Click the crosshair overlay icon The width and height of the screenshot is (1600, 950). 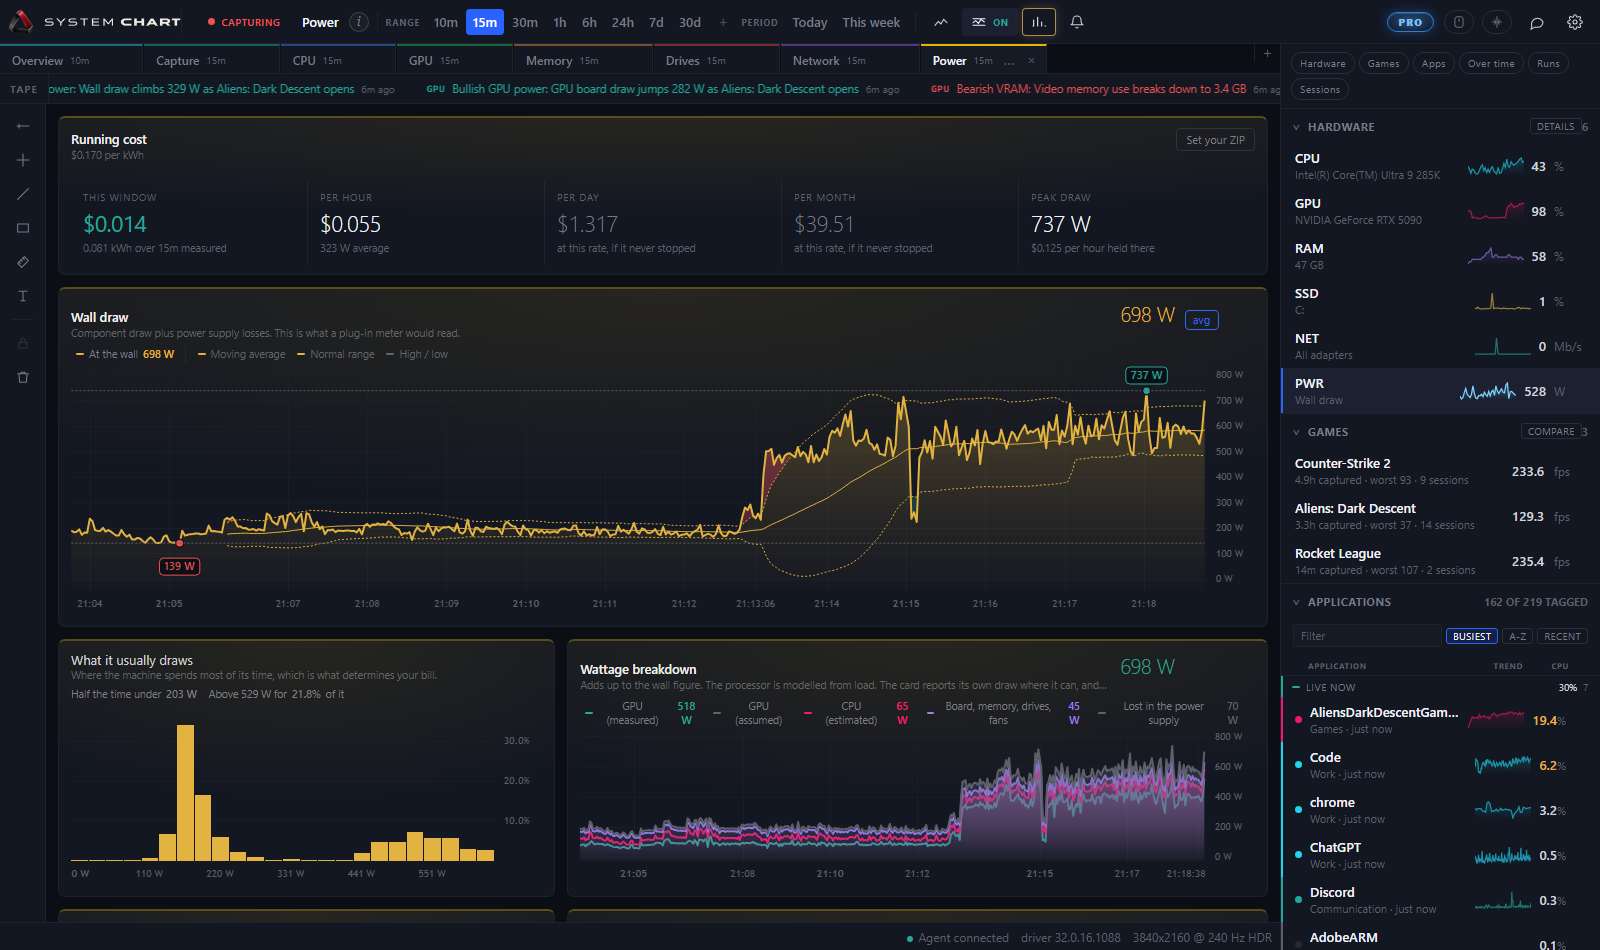pyautogui.click(x=1497, y=22)
